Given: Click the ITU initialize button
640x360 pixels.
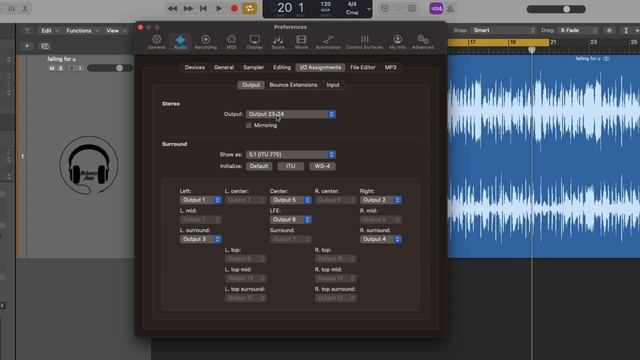Looking at the screenshot, I should [x=291, y=166].
